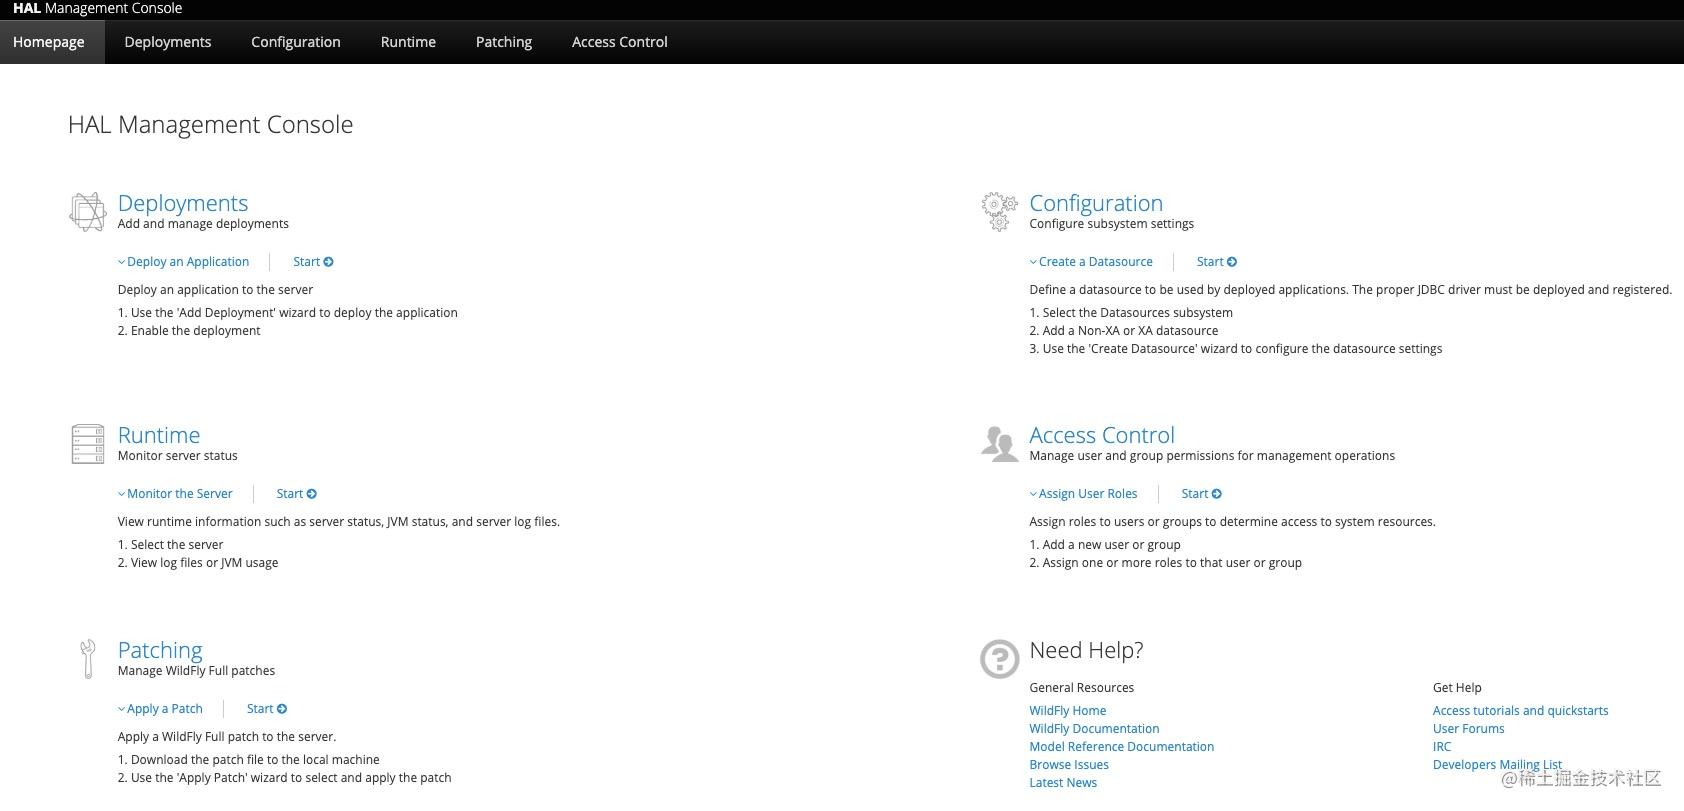The width and height of the screenshot is (1684, 811).
Task: Open the Browse Issues link
Action: point(1069,765)
